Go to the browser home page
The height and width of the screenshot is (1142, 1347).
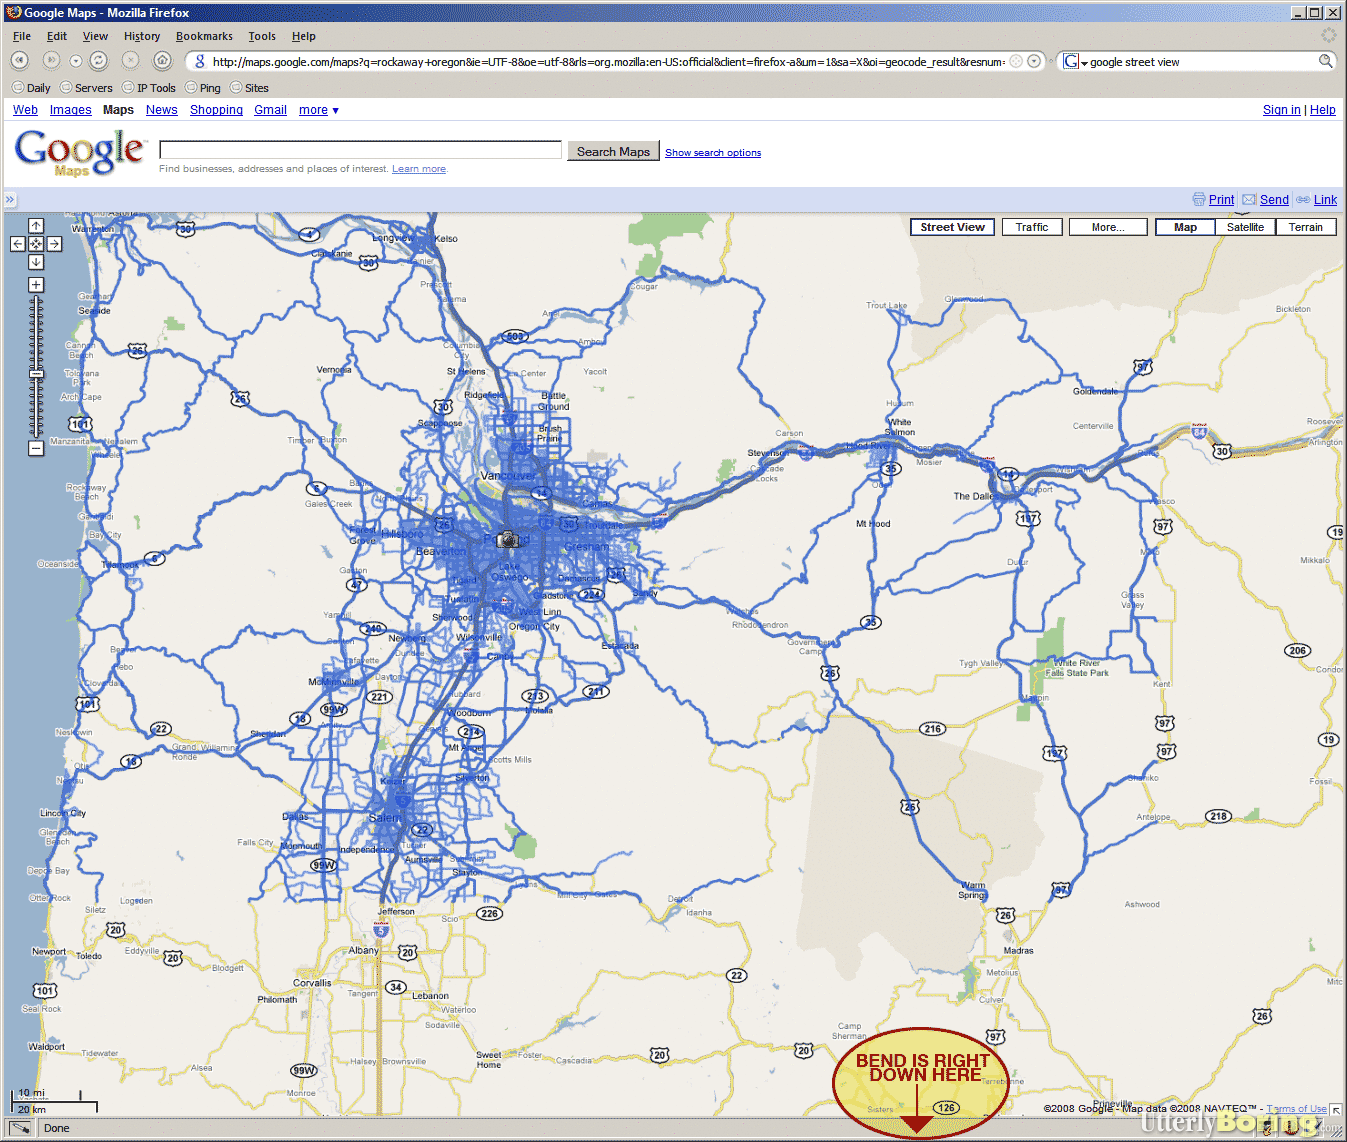162,61
